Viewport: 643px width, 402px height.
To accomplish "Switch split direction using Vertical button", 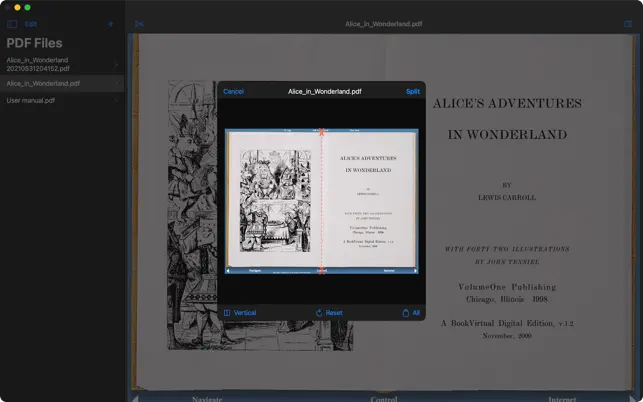I will 240,313.
